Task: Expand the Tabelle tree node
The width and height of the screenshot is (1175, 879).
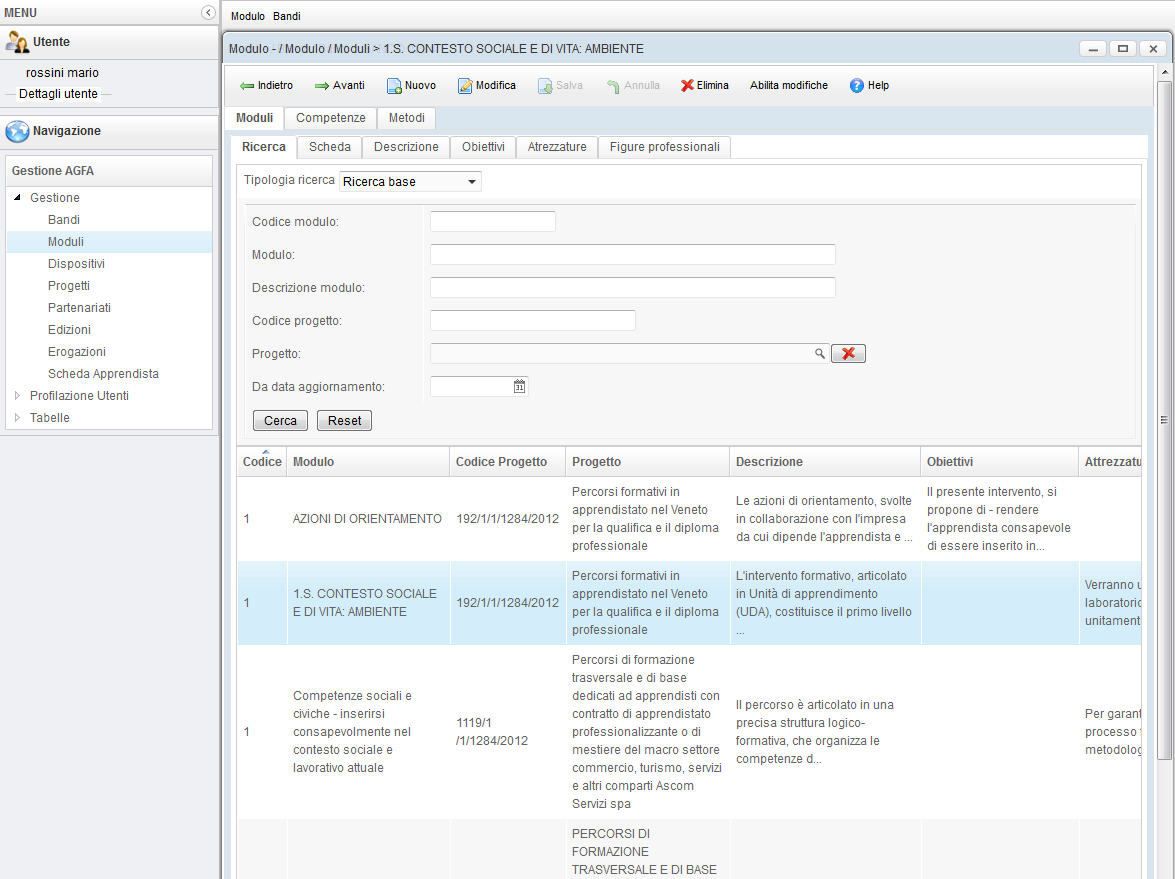Action: 17,418
